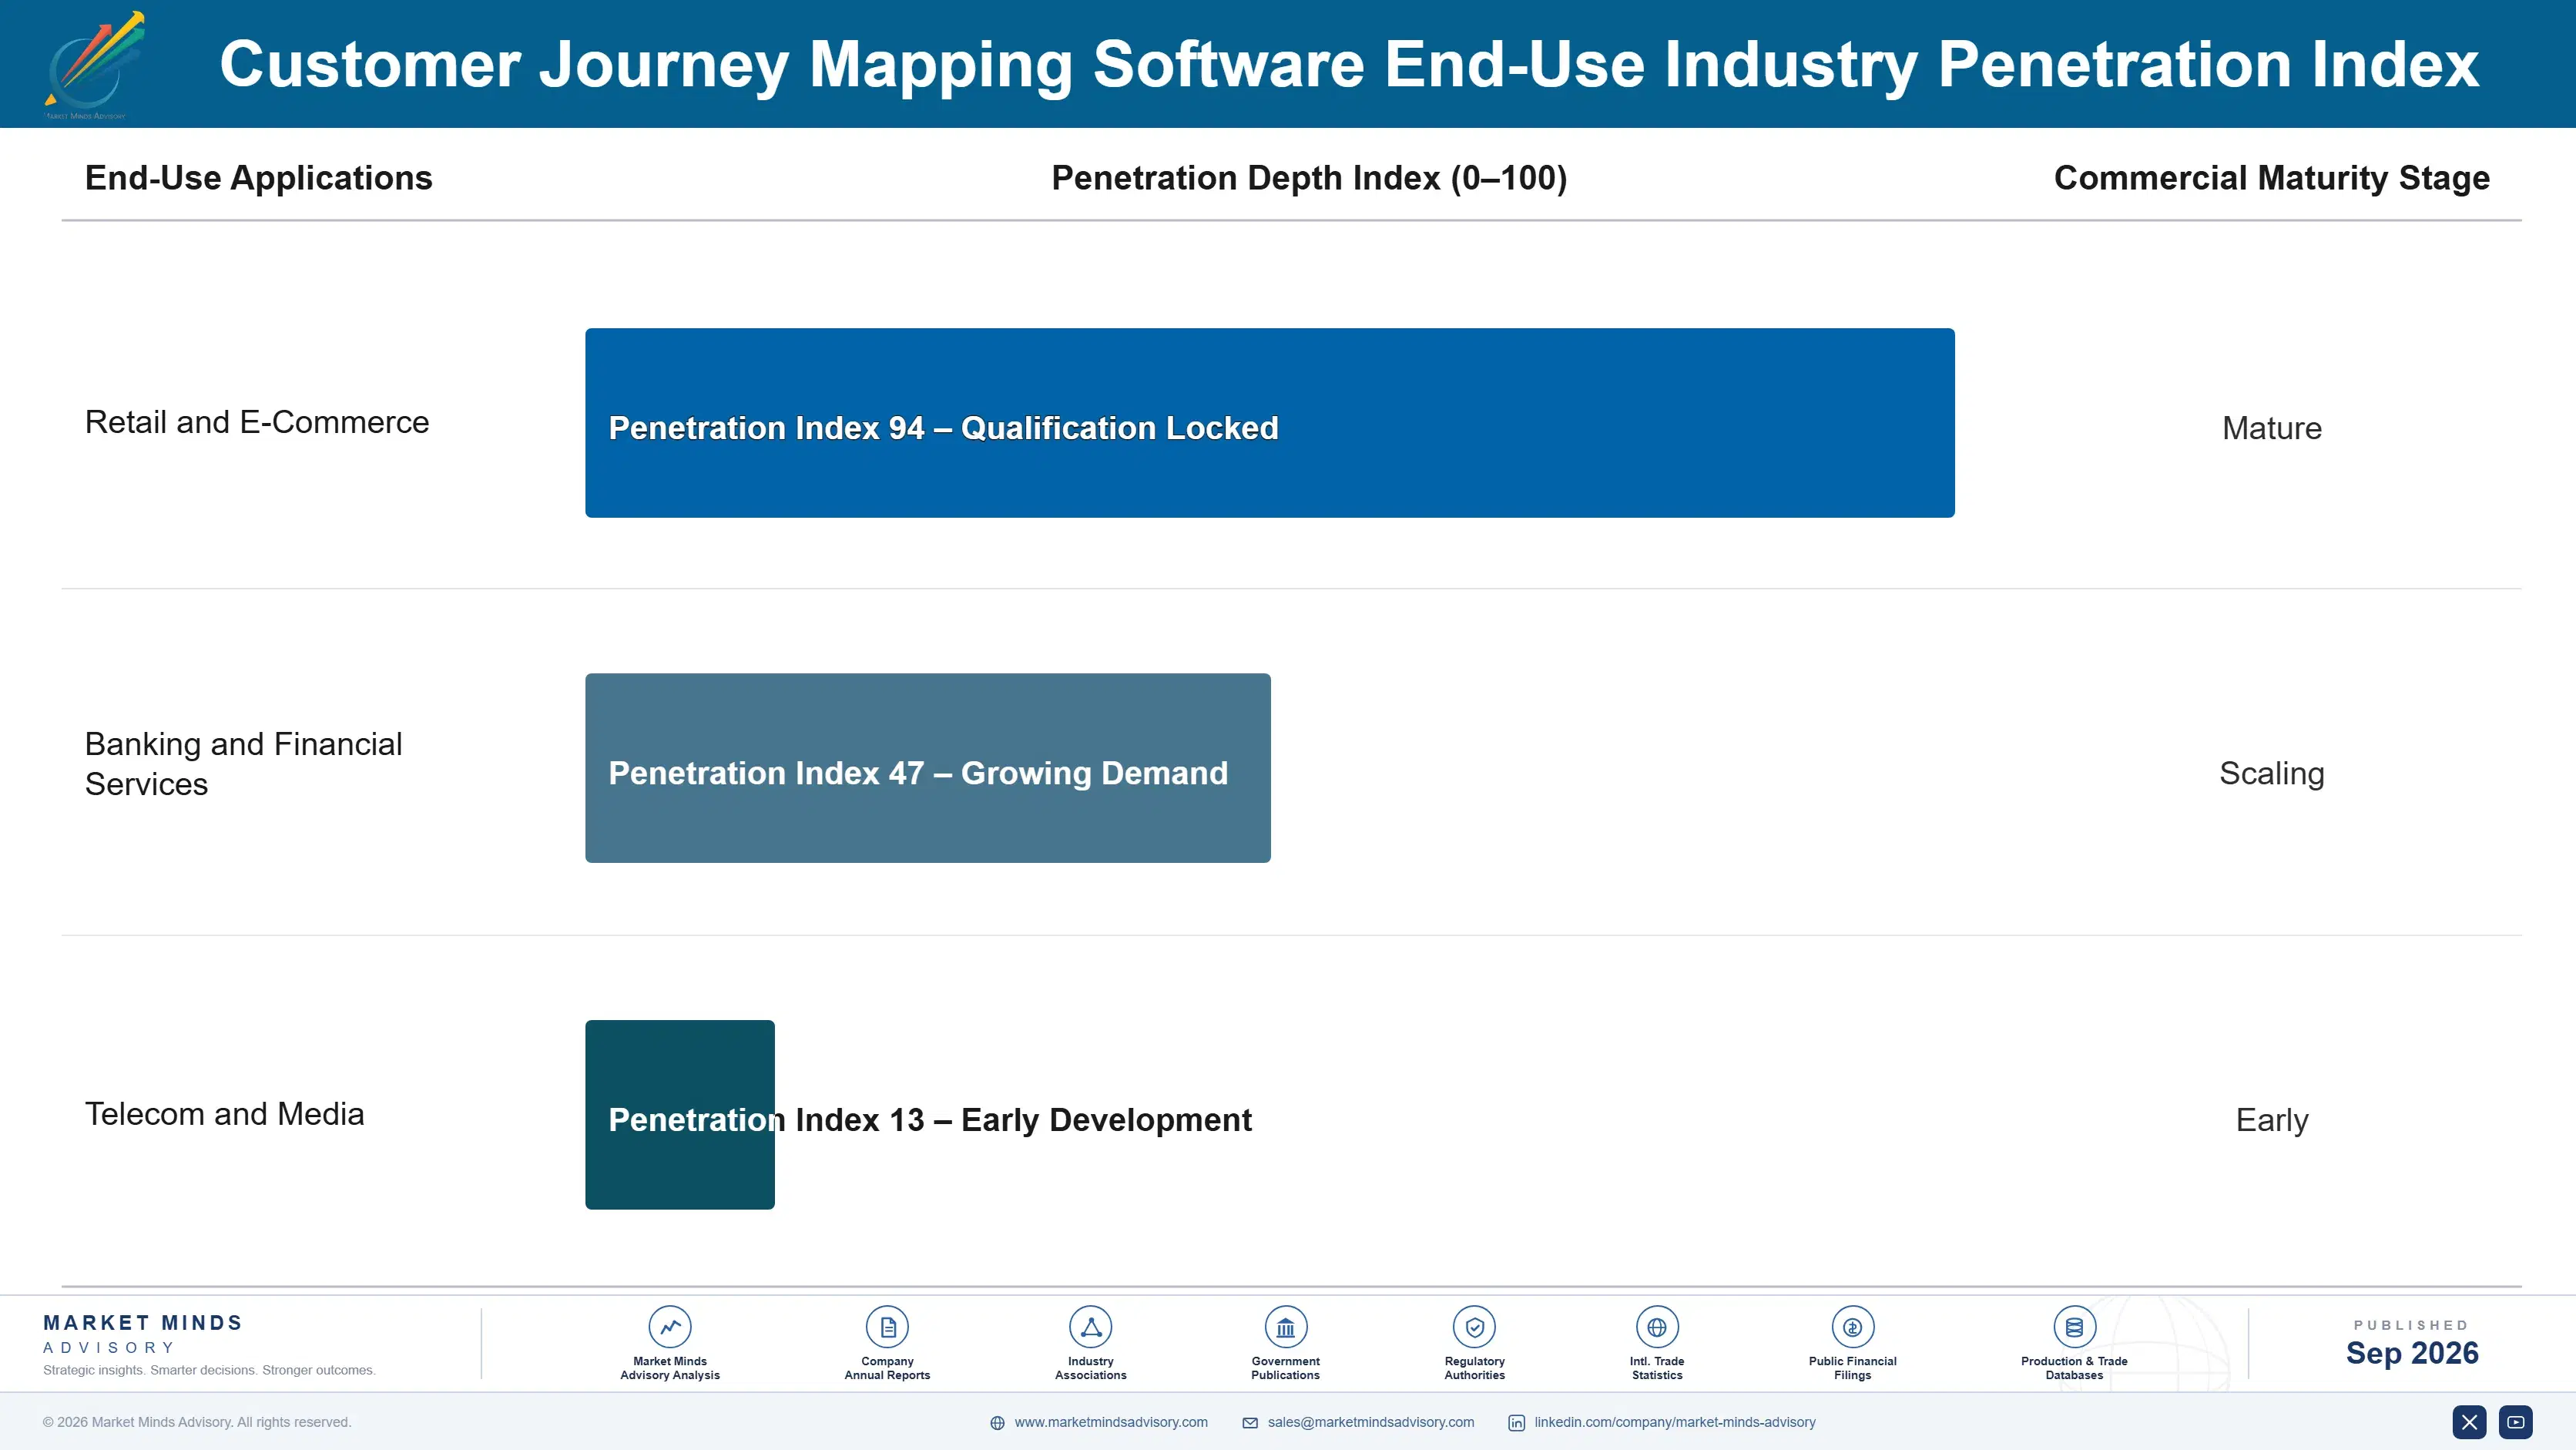Select the Intl. Trade Statistics globe icon
This screenshot has width=2576, height=1450.
click(x=1657, y=1327)
